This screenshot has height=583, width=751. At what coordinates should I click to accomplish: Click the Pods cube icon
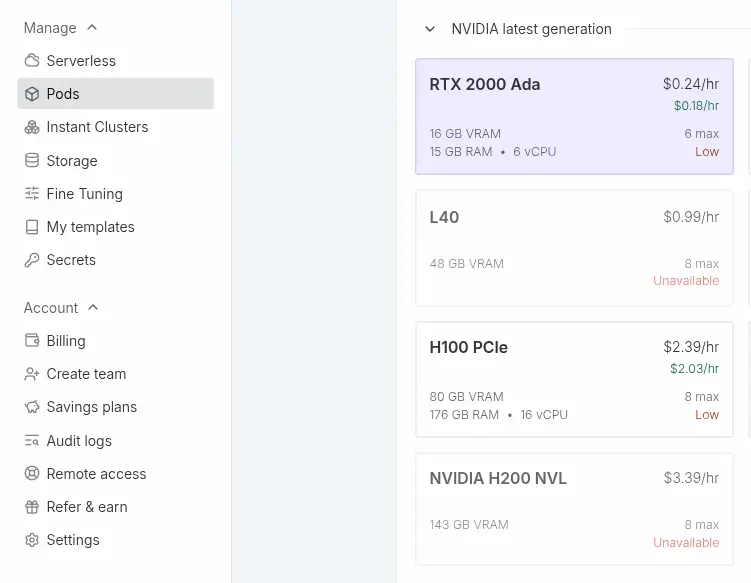(32, 94)
